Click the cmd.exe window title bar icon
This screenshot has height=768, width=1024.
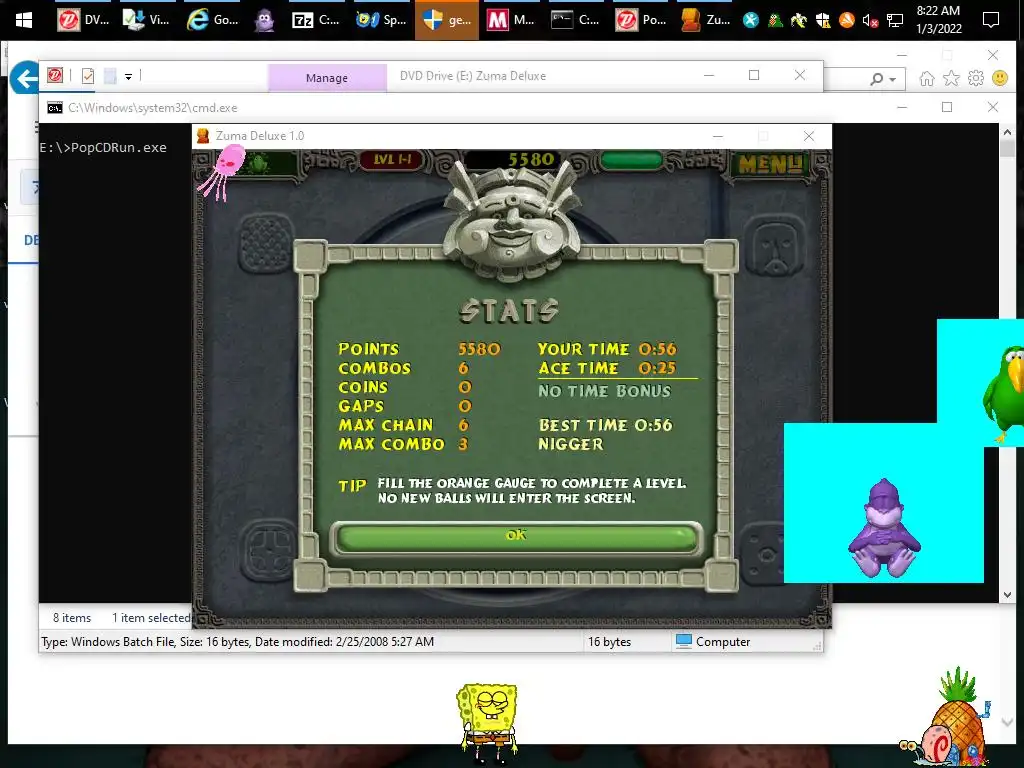[x=55, y=108]
